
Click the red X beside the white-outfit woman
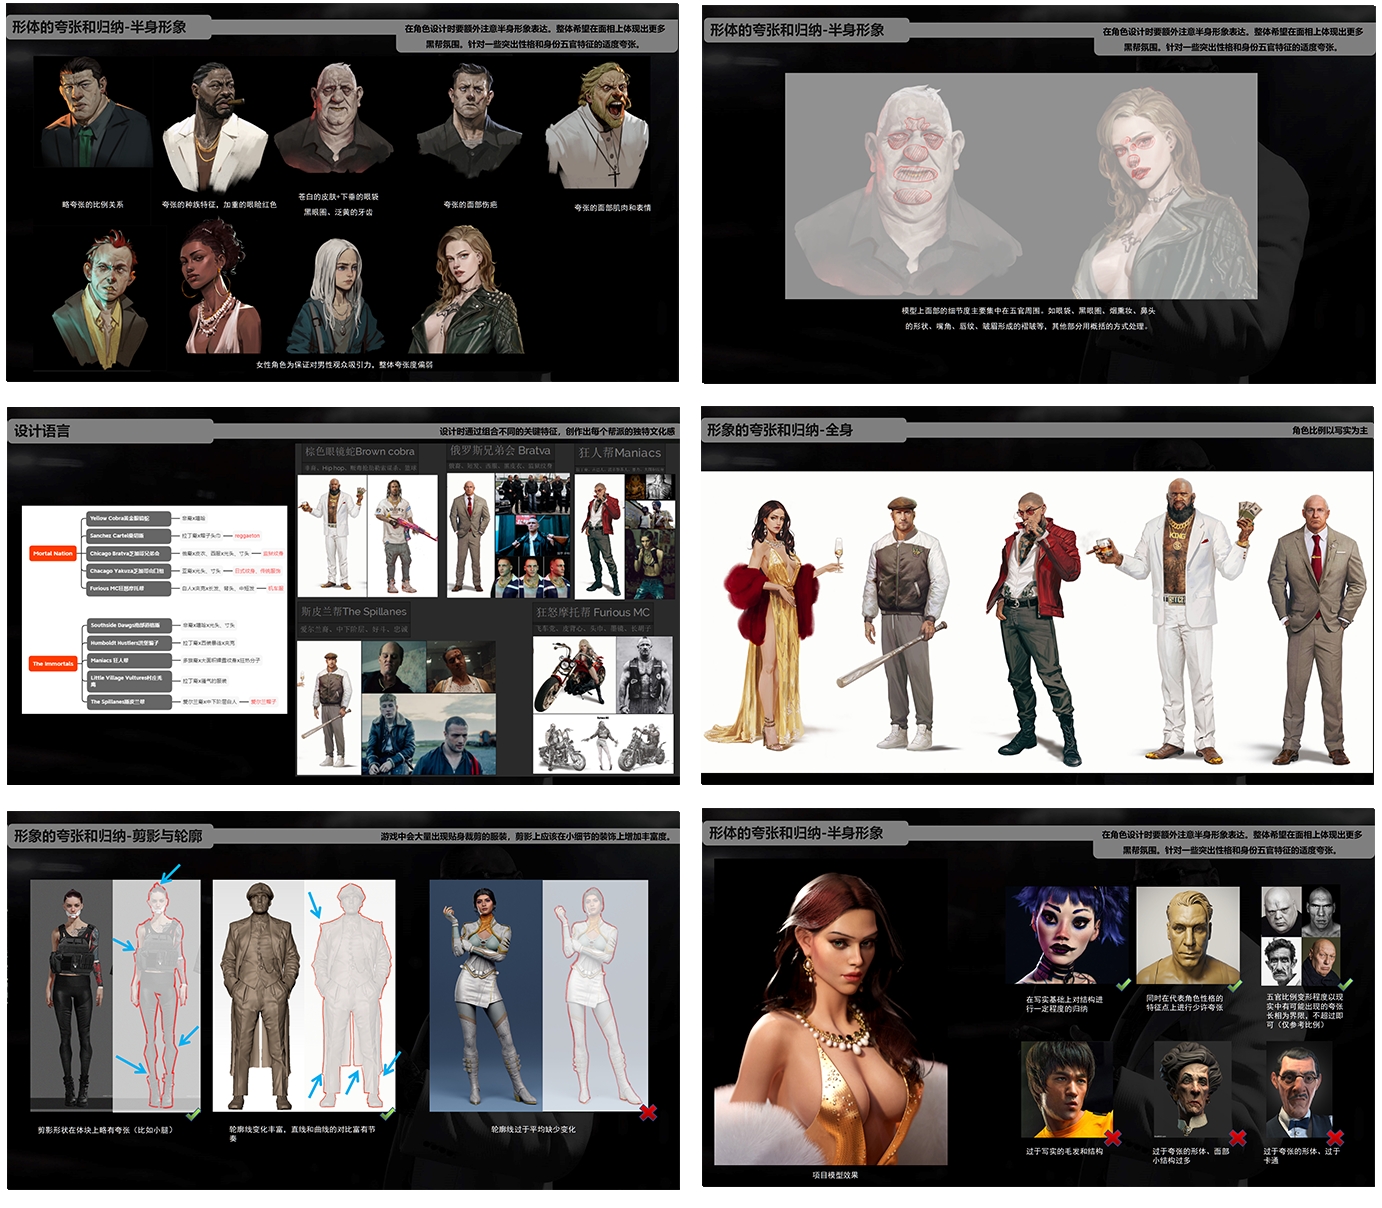[x=648, y=1112]
